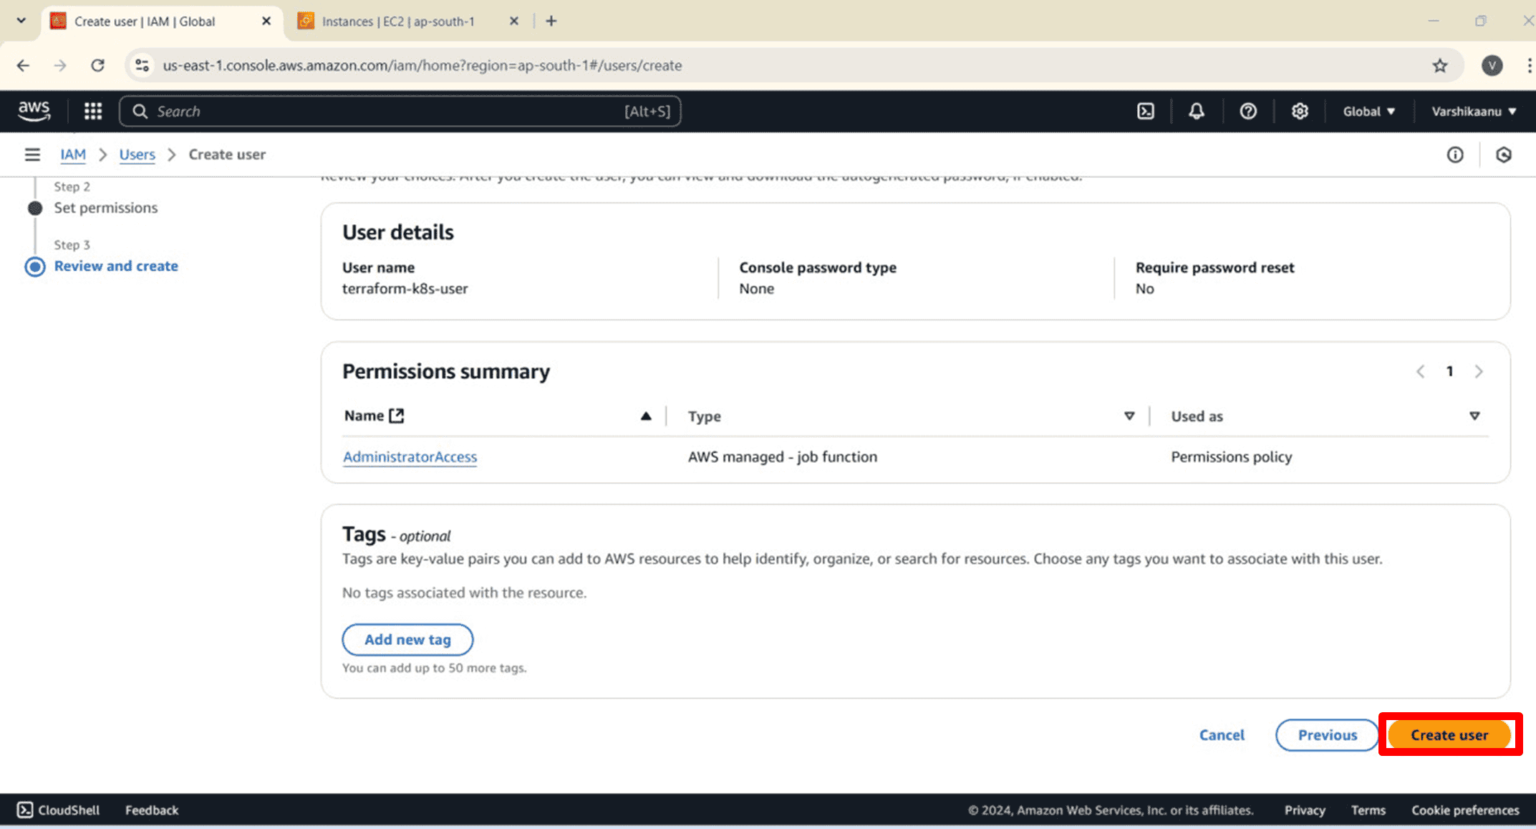Open the info panel icon near breadcrumb
This screenshot has width=1536, height=829.
coord(1455,154)
